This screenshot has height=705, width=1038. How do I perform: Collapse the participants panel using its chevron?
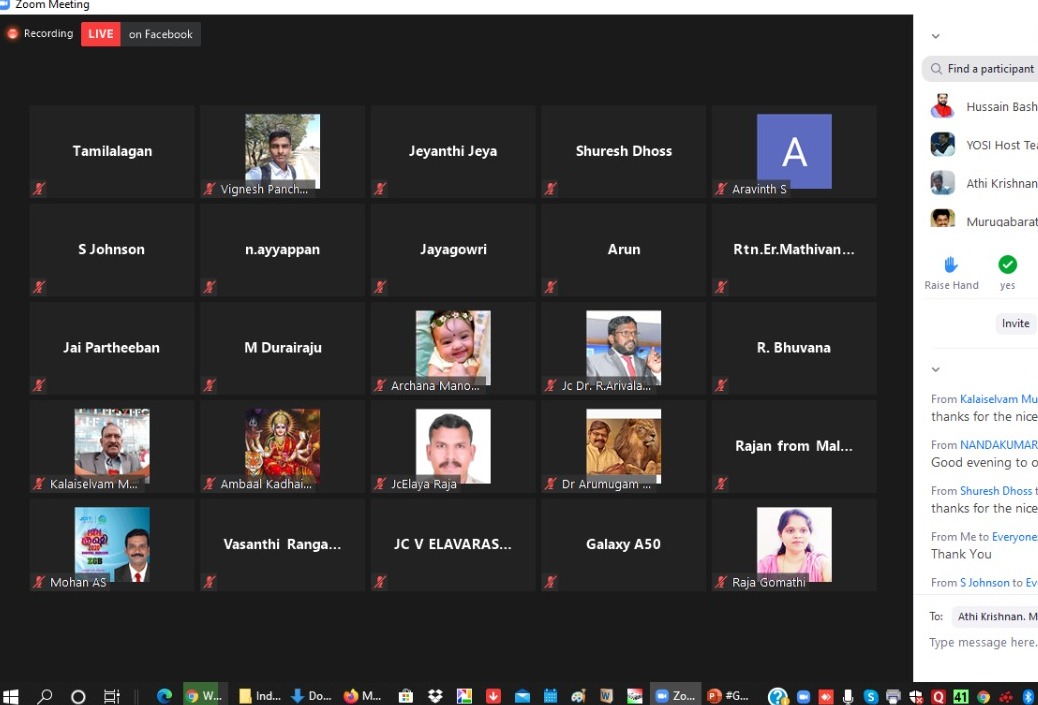935,36
